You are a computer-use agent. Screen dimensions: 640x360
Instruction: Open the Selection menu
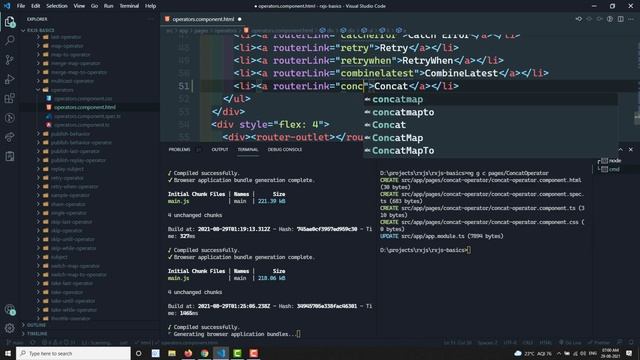point(57,6)
